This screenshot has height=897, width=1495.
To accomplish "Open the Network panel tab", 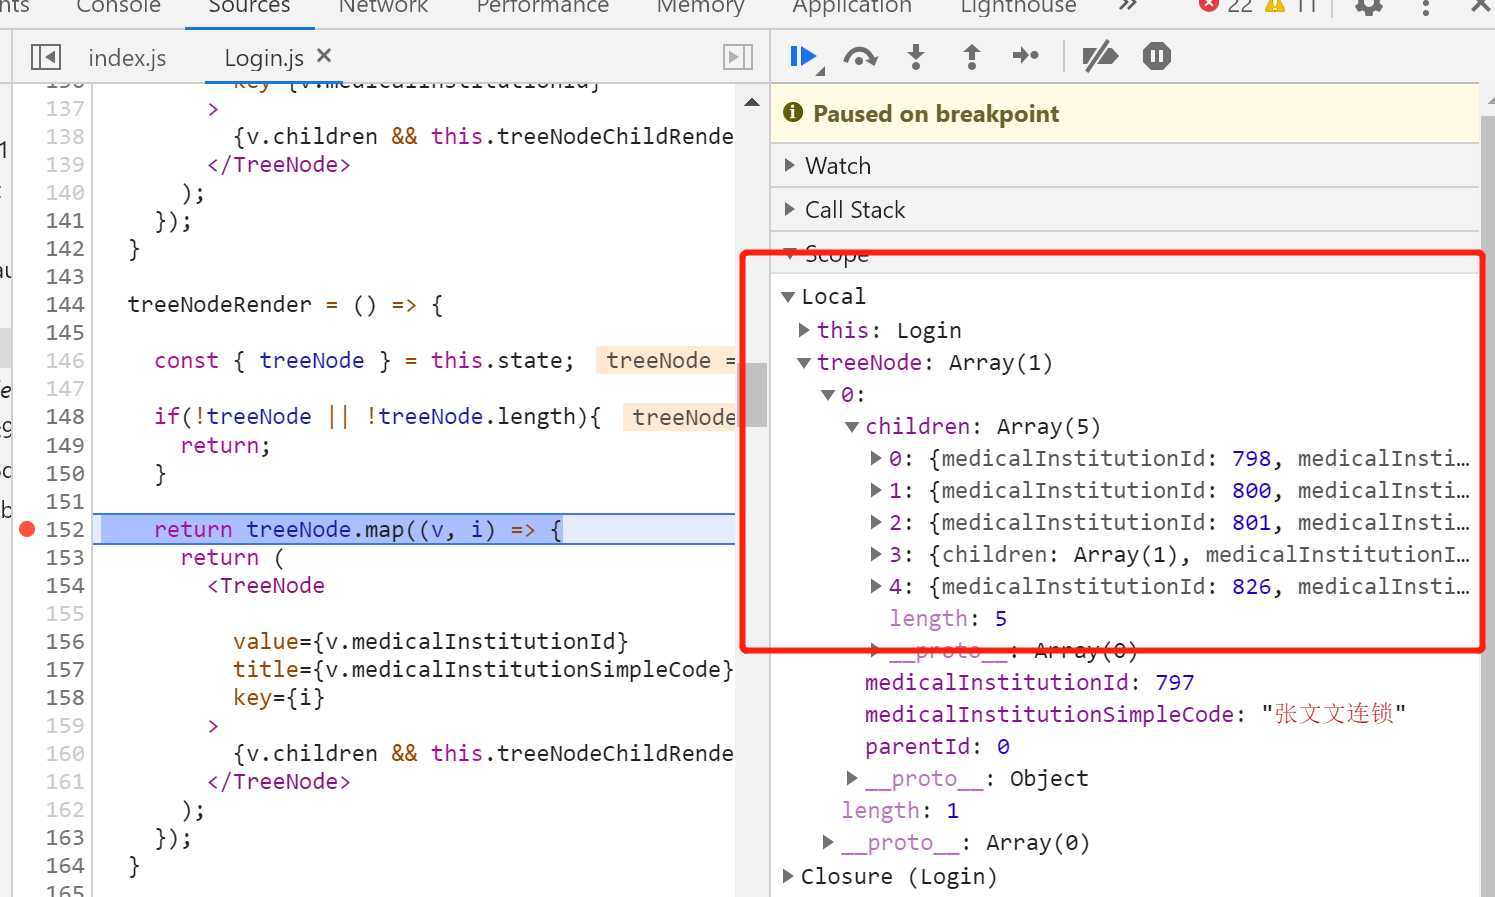I will click(383, 7).
